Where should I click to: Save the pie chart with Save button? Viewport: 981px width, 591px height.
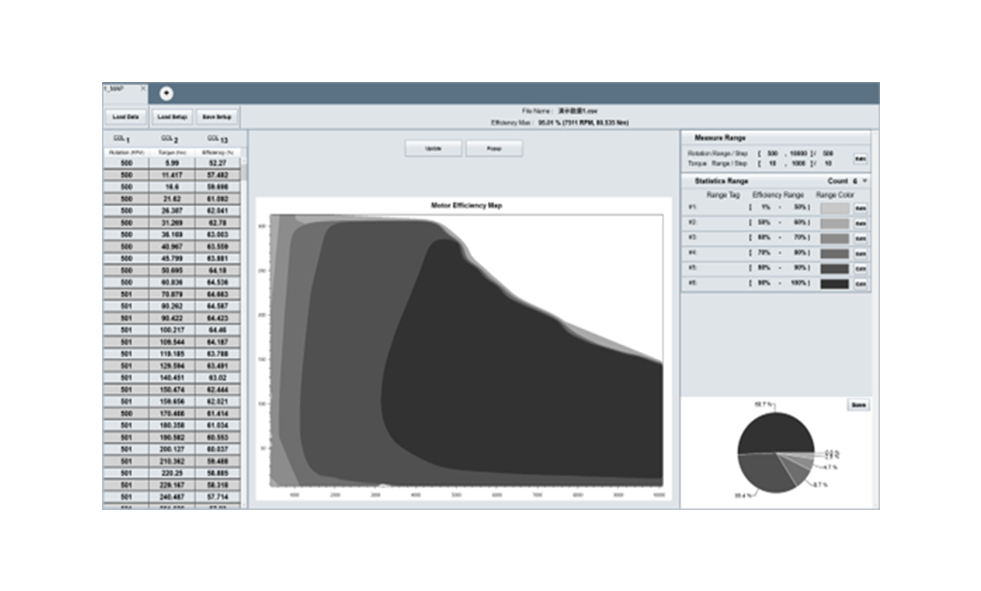click(858, 405)
